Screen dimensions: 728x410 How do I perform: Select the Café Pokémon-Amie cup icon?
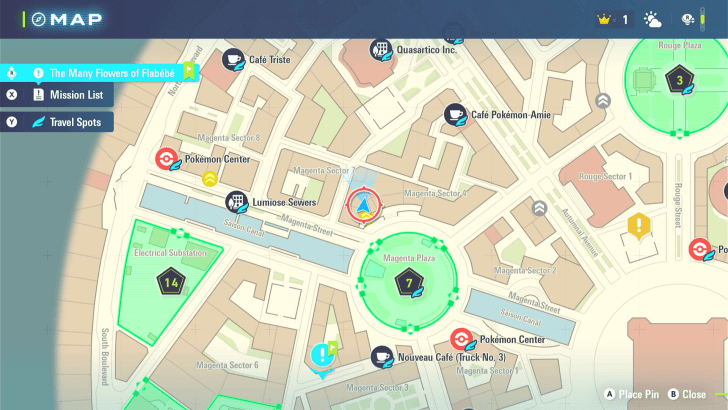pos(455,115)
